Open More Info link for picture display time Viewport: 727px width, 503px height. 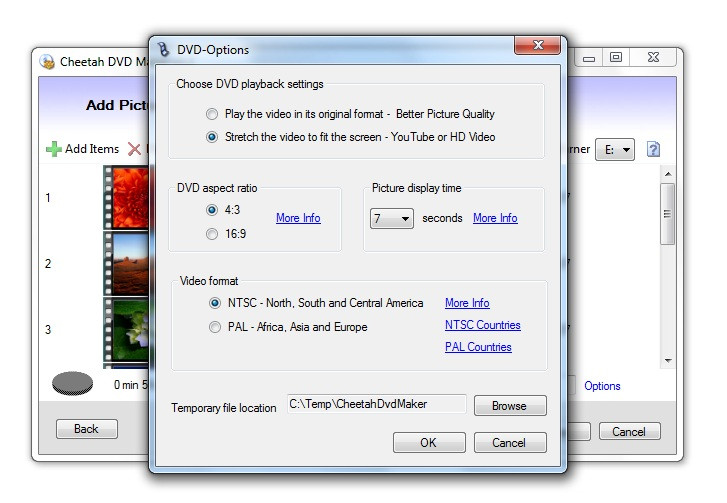click(x=495, y=218)
